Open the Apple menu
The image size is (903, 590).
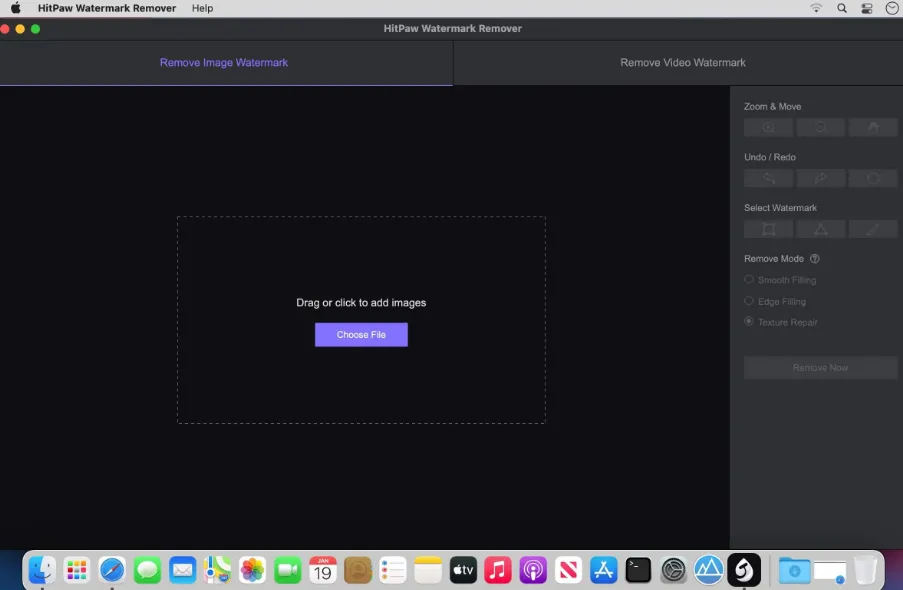click(x=16, y=8)
